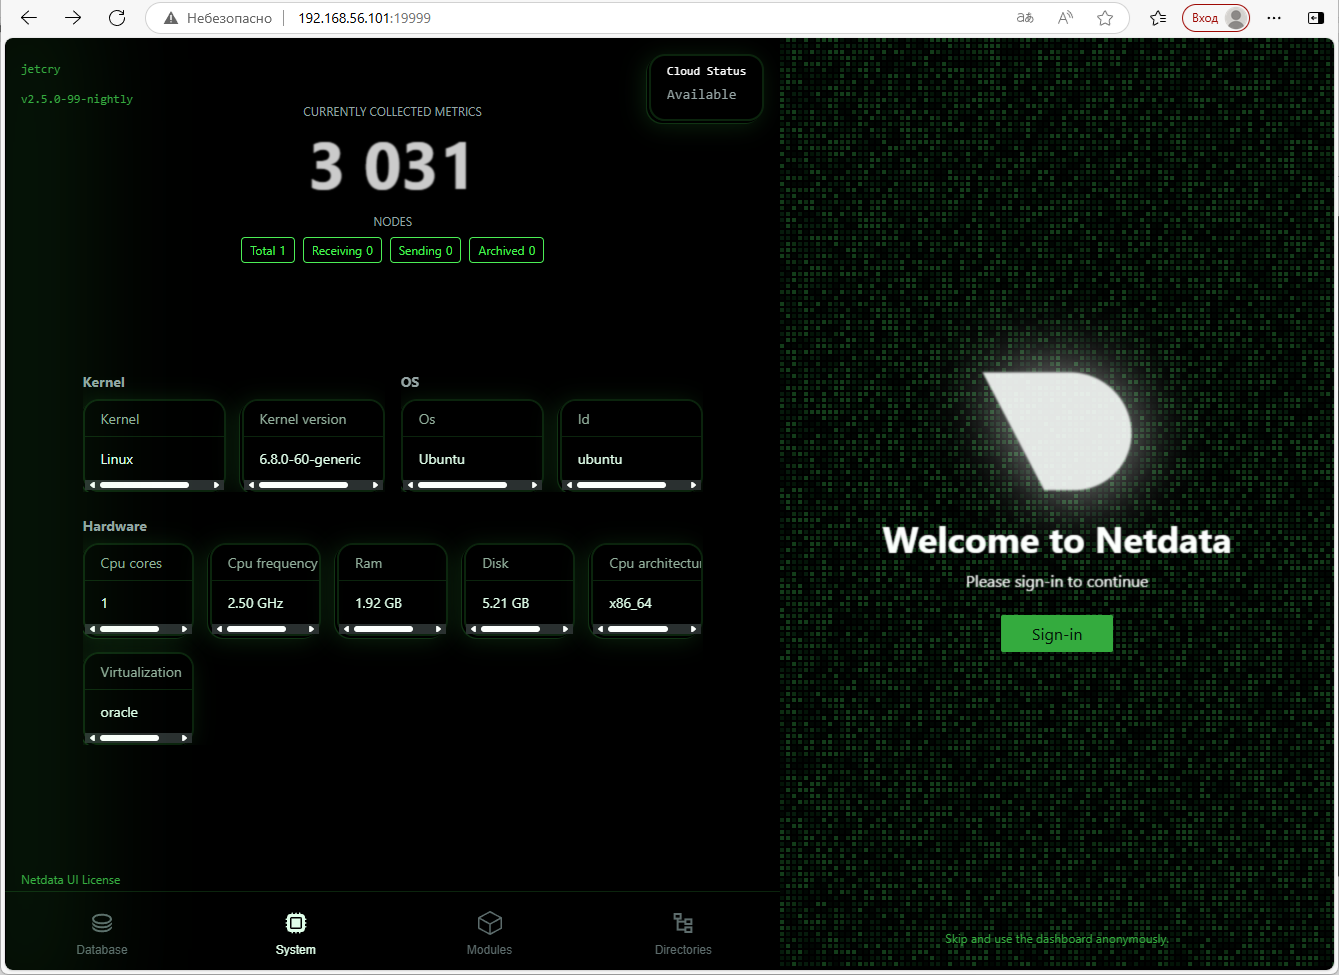Reload the page
1339x975 pixels.
point(117,18)
